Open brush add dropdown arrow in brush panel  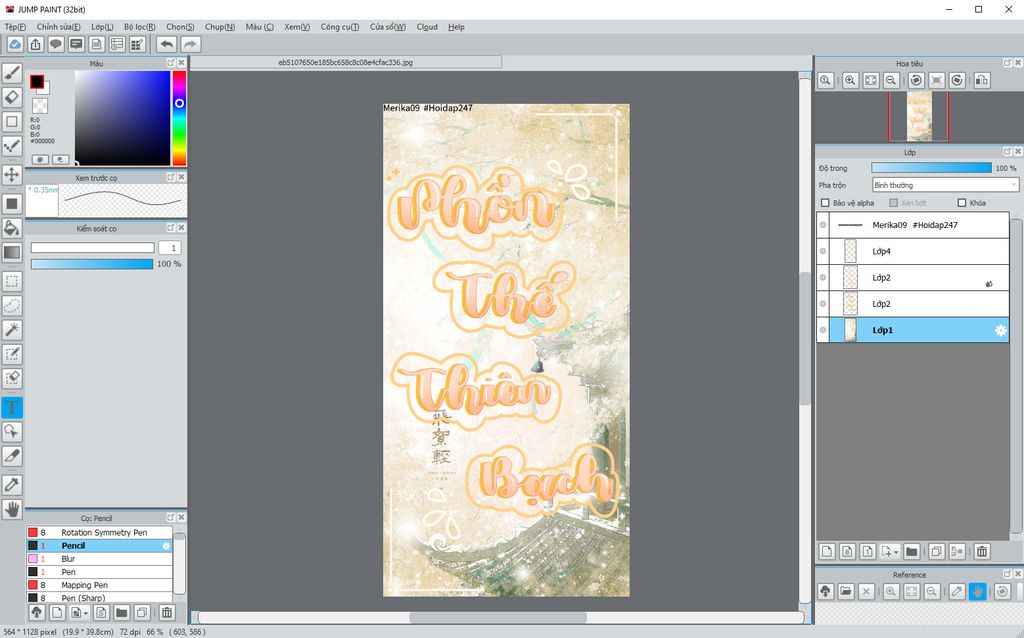(x=86, y=613)
